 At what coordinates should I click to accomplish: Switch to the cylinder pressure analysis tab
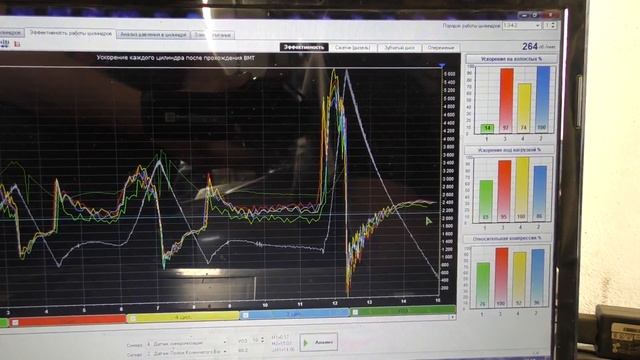point(153,35)
